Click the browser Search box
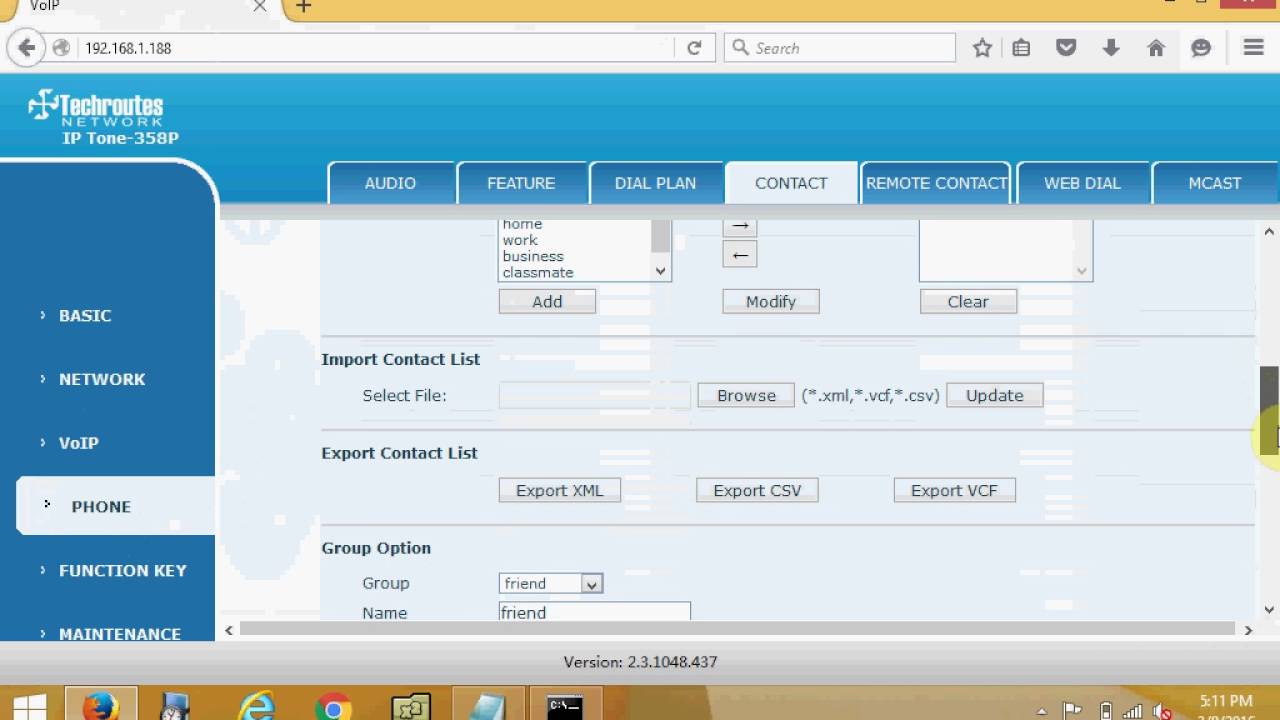This screenshot has width=1280, height=720. tap(840, 48)
